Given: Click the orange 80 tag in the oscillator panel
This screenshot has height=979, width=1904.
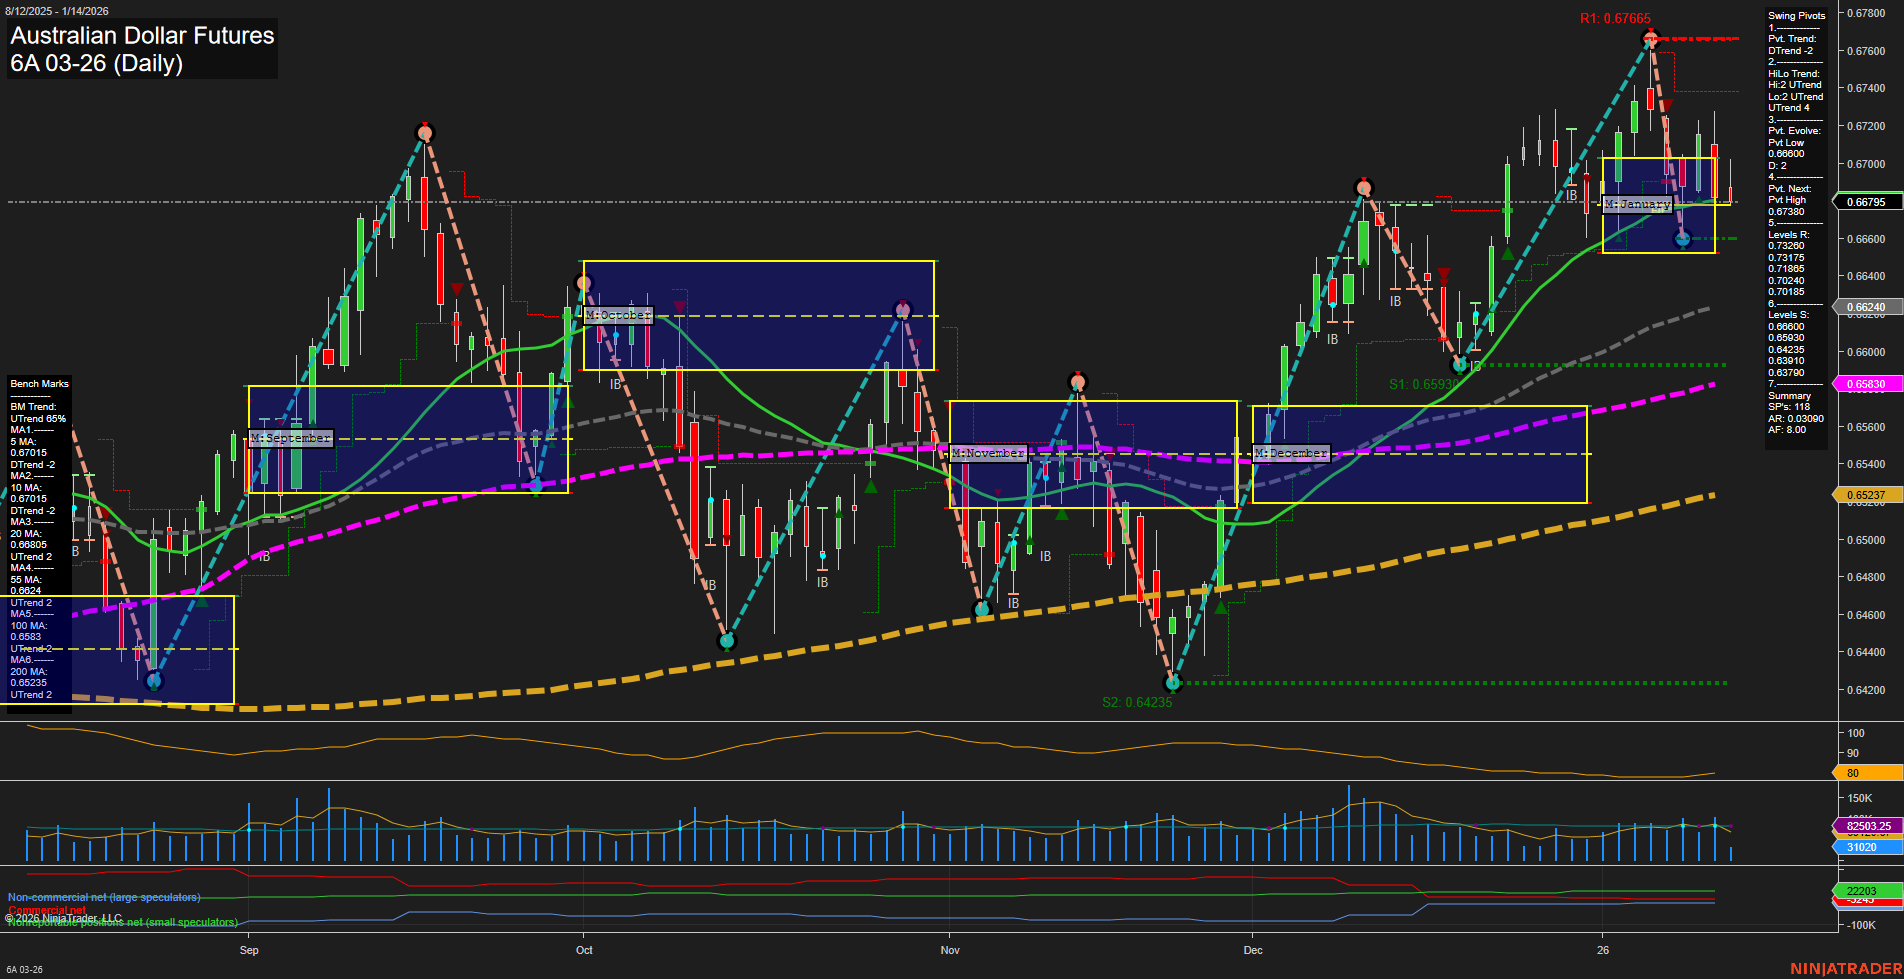Looking at the screenshot, I should point(1854,773).
